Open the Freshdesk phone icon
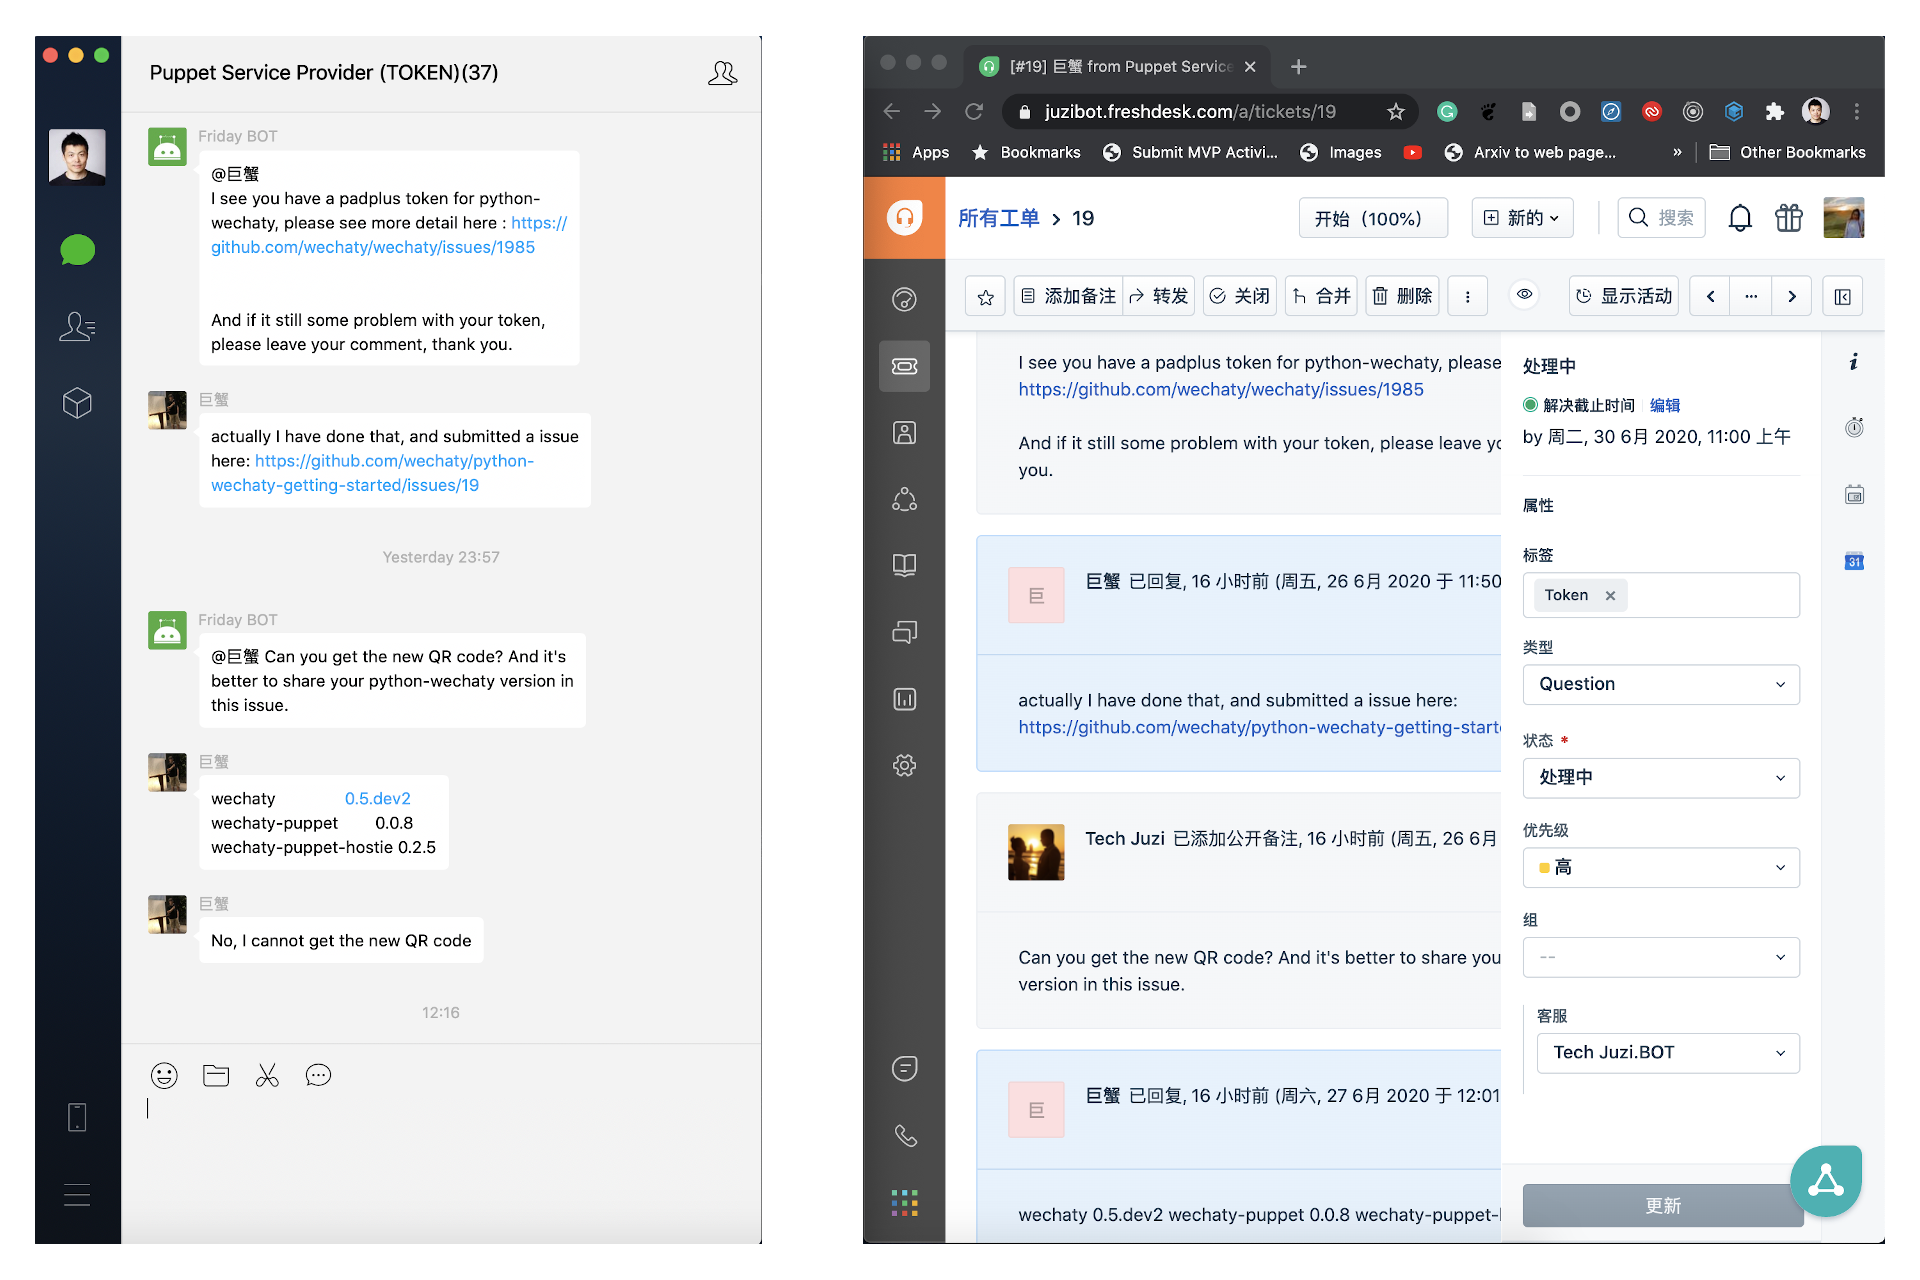Image resolution: width=1920 pixels, height=1280 pixels. click(904, 1136)
